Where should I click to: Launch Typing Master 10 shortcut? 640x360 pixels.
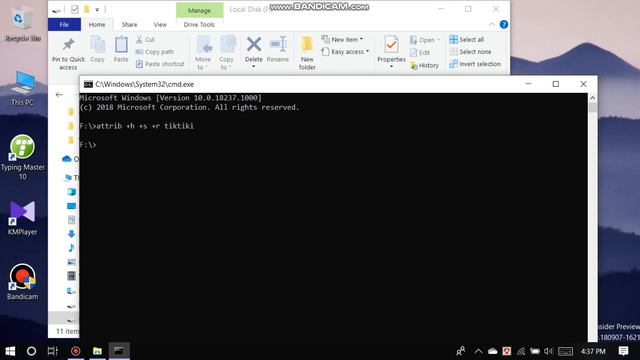tap(22, 157)
